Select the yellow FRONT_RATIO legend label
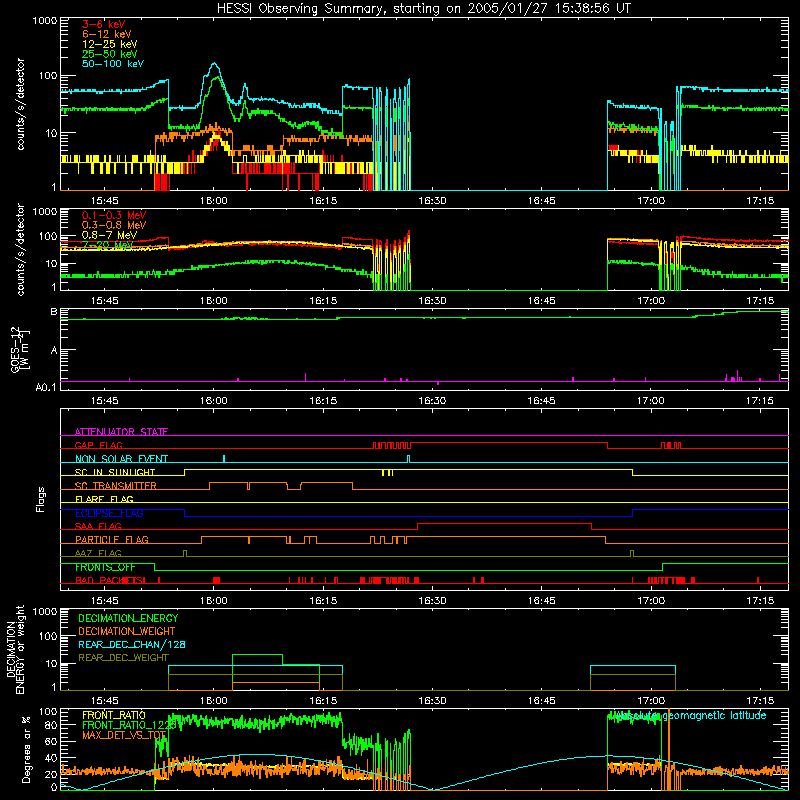800x800 pixels. click(x=114, y=715)
